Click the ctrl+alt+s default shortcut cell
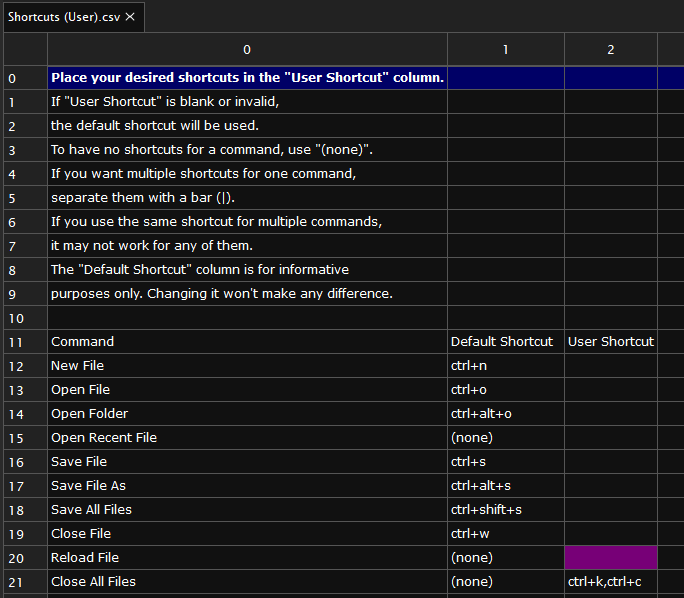This screenshot has height=598, width=684. click(x=506, y=485)
